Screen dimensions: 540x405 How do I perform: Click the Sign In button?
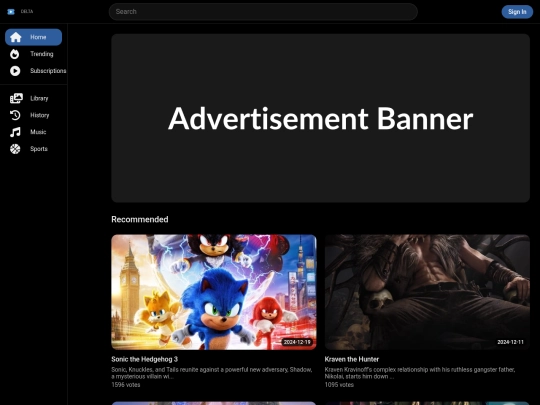pyautogui.click(x=517, y=12)
